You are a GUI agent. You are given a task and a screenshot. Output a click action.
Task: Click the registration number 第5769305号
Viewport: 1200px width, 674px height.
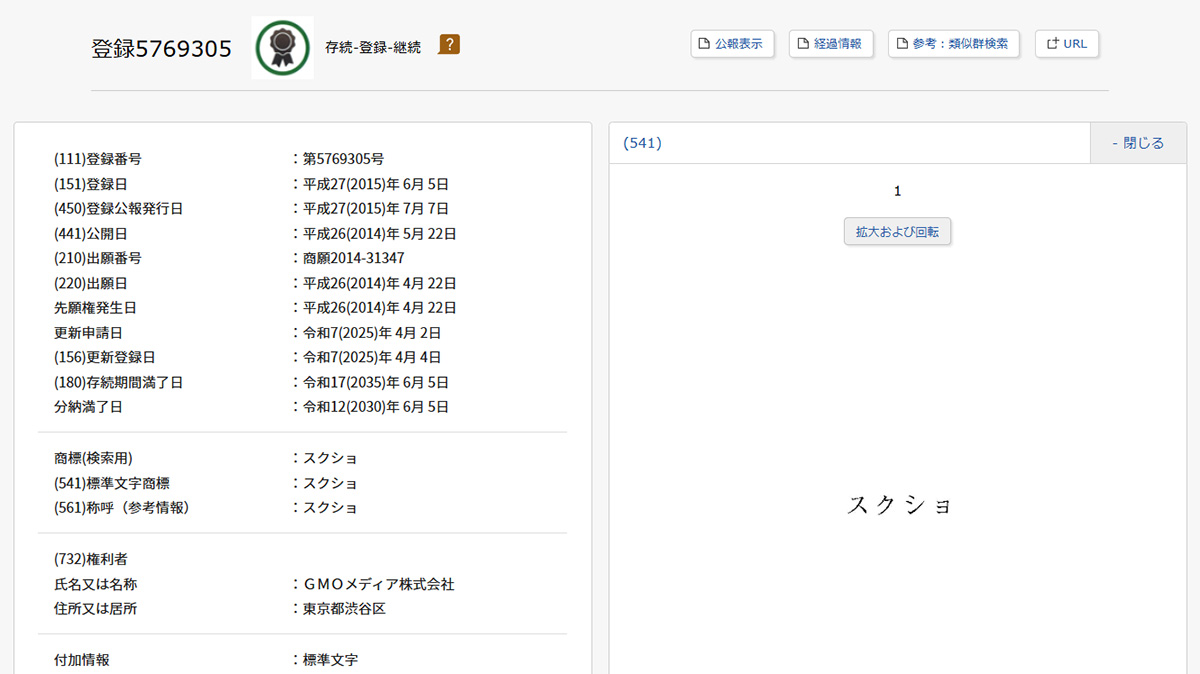[x=344, y=159]
